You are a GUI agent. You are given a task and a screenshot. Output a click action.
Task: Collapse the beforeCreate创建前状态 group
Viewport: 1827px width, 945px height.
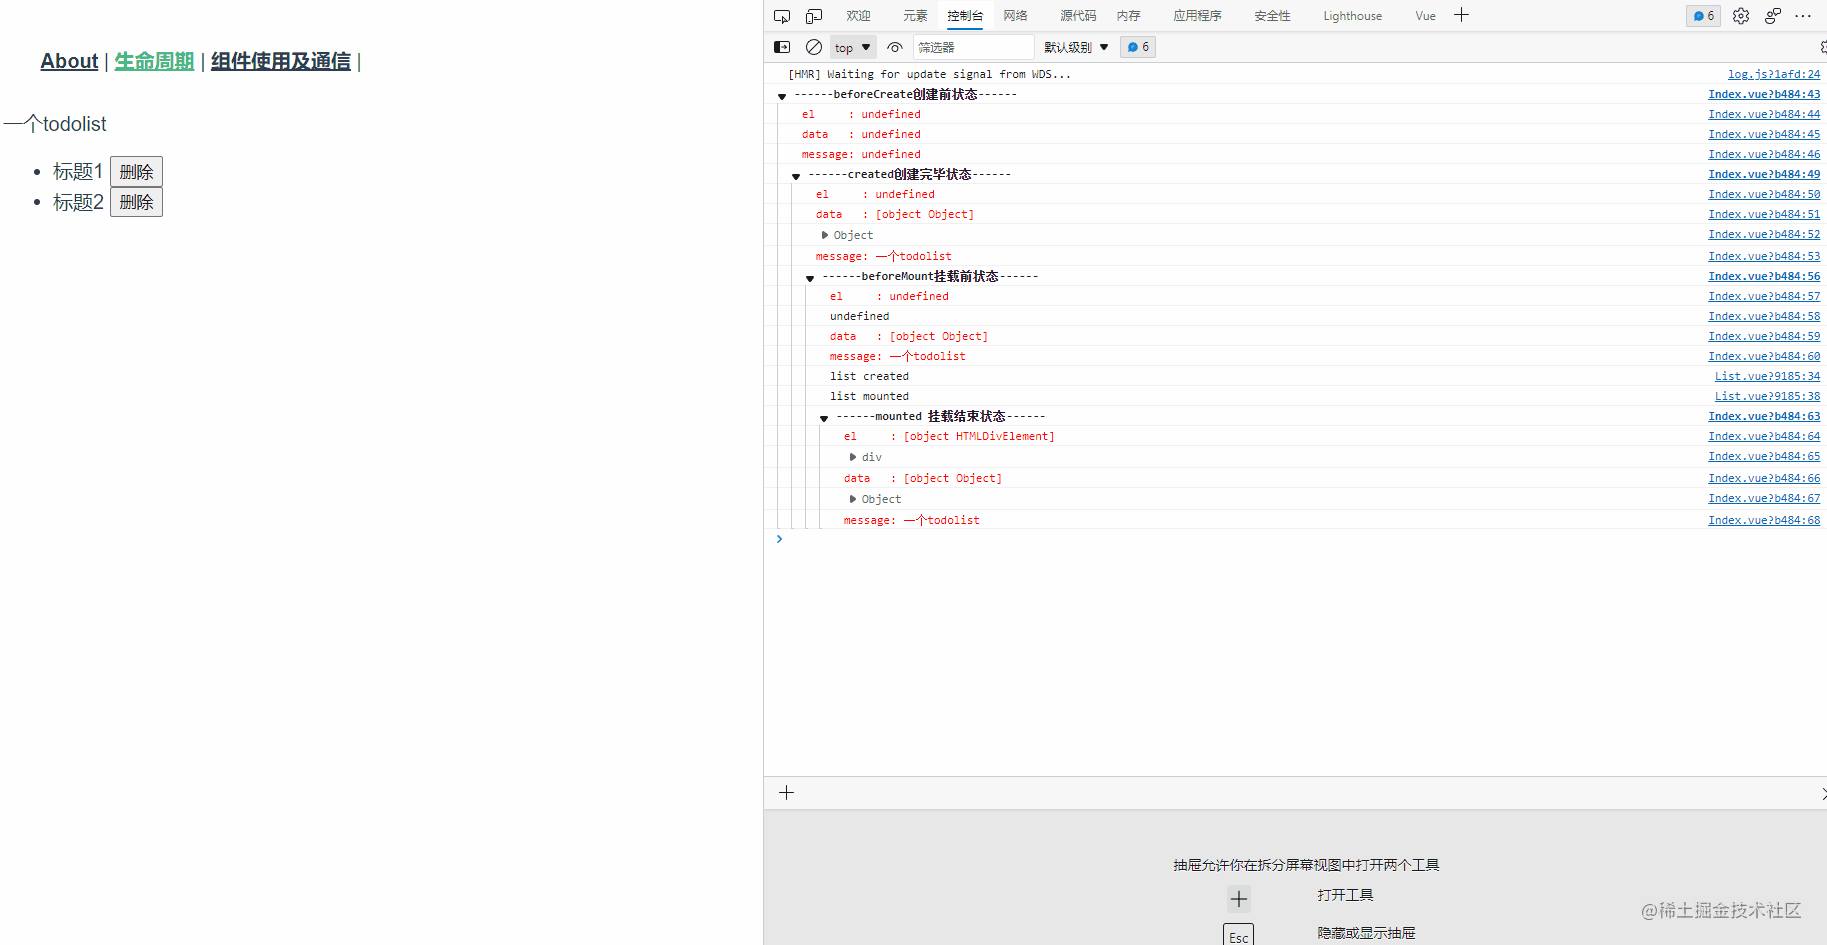(x=782, y=95)
